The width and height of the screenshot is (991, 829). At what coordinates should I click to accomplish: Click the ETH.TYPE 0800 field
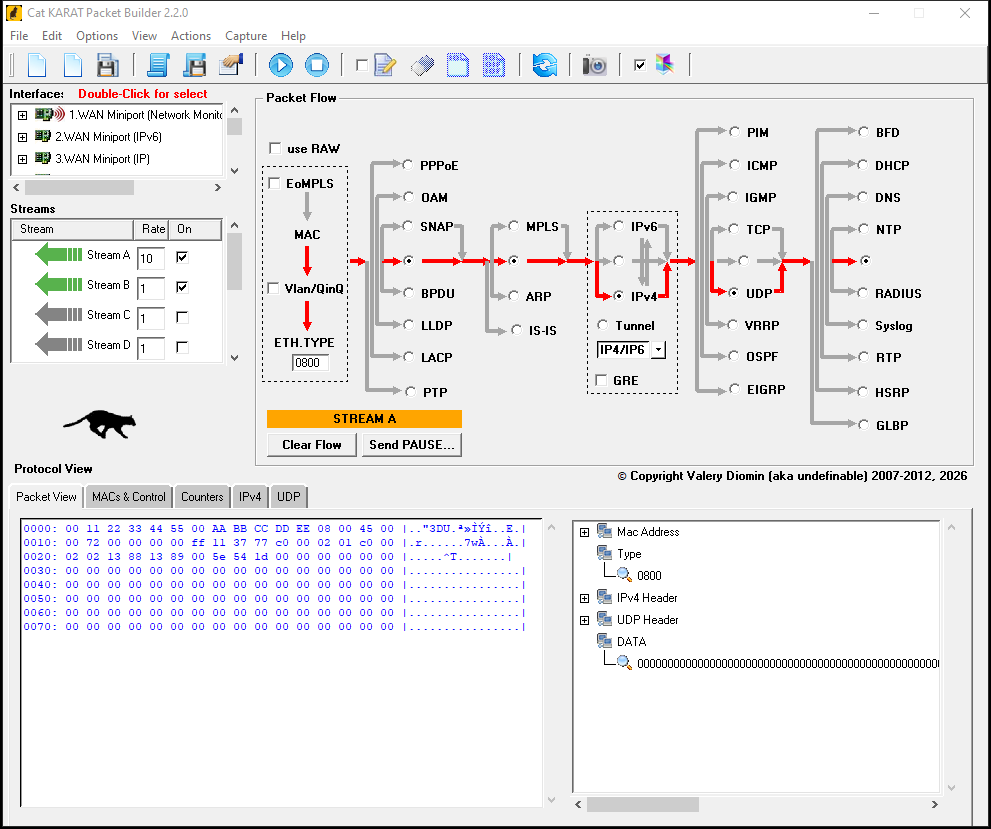(x=310, y=363)
